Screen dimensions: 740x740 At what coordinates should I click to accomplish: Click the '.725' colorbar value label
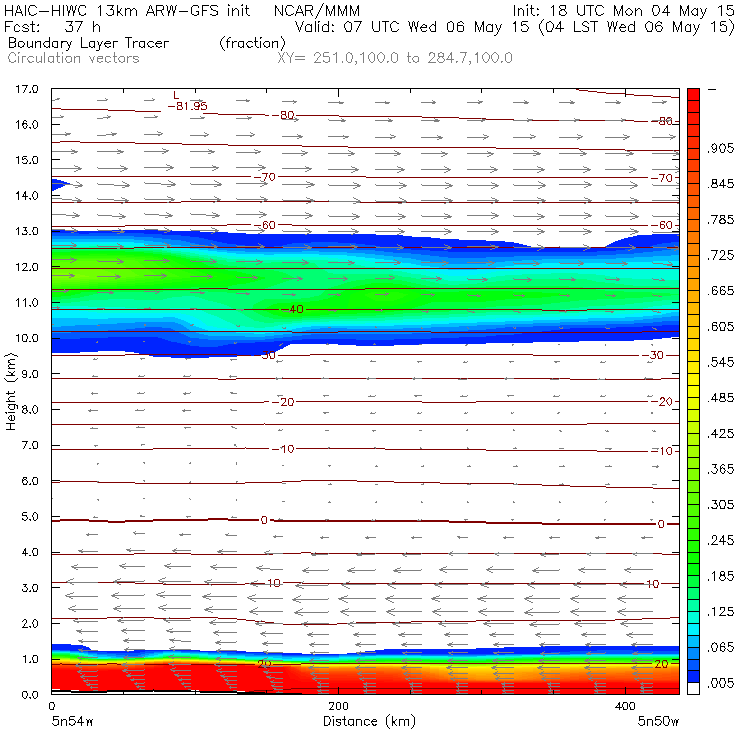point(720,255)
